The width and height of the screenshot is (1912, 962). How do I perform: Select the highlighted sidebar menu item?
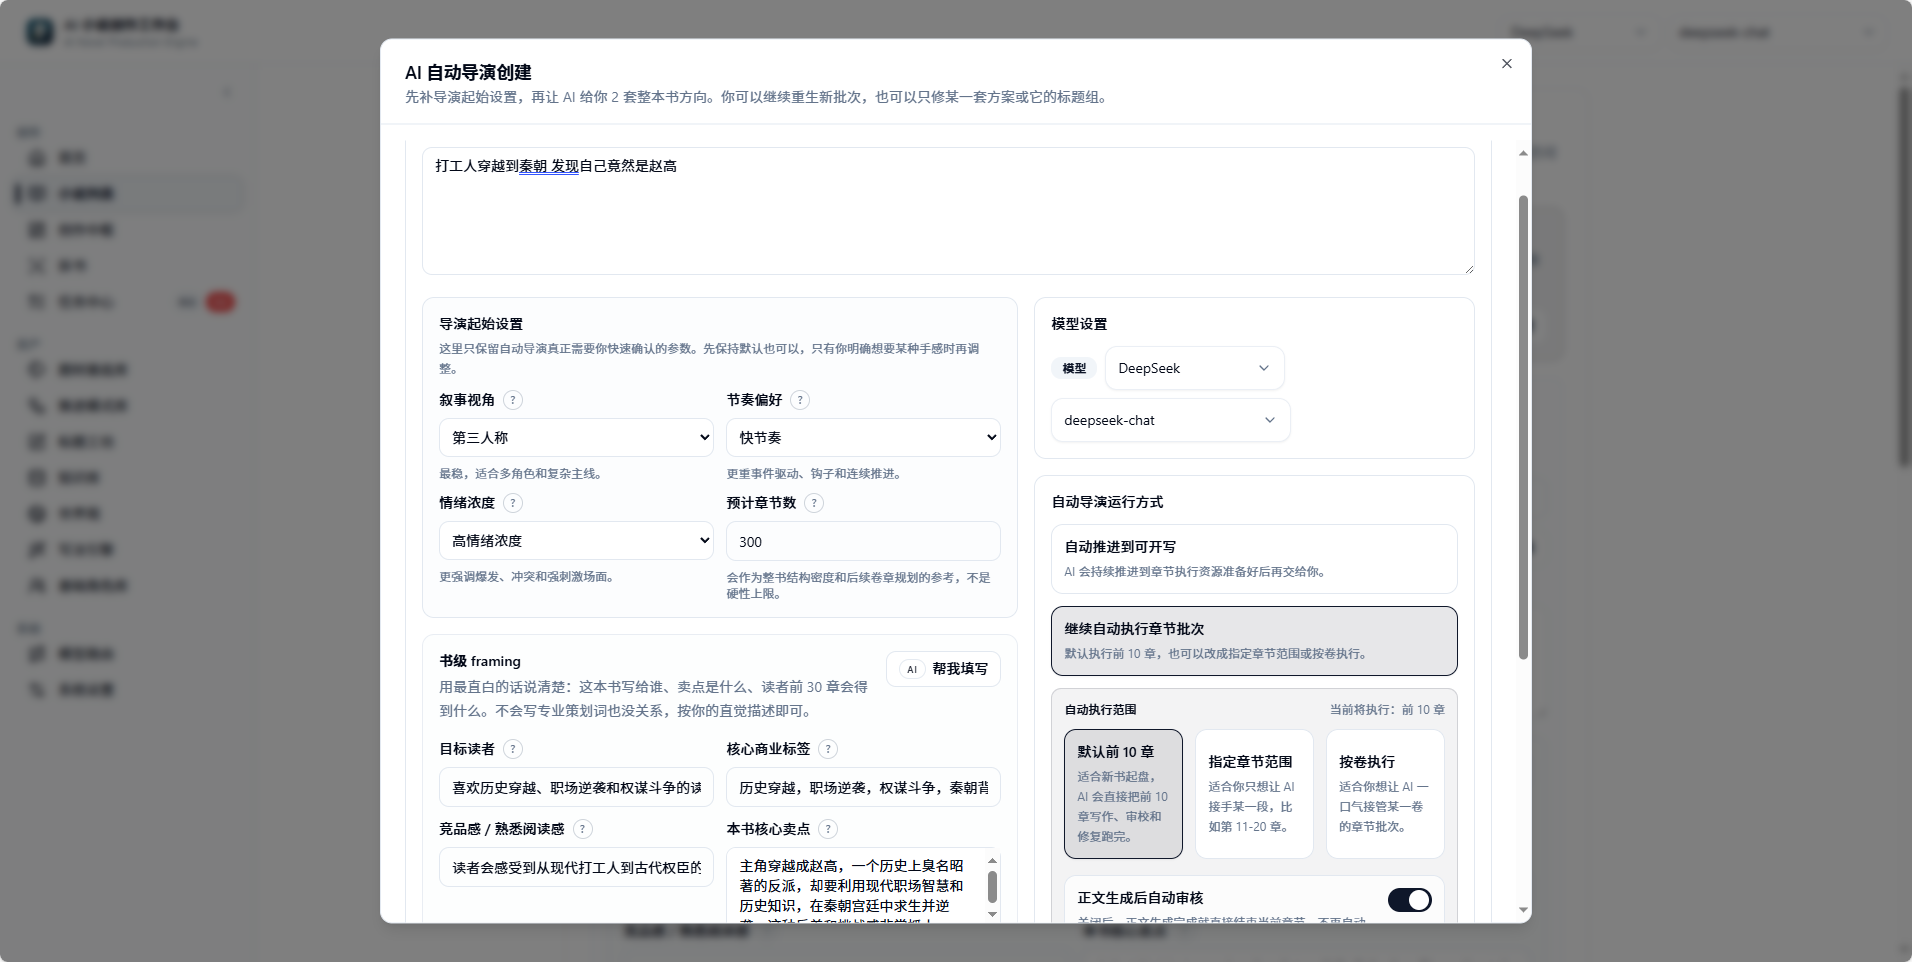point(86,193)
